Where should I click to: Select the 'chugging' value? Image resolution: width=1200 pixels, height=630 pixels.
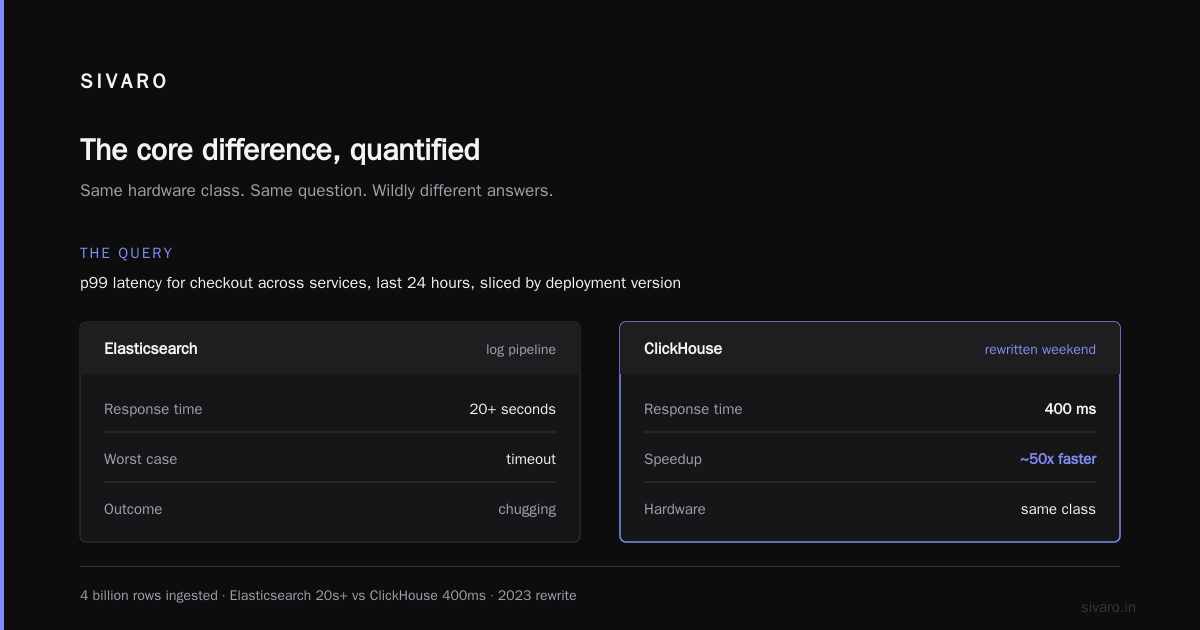527,509
